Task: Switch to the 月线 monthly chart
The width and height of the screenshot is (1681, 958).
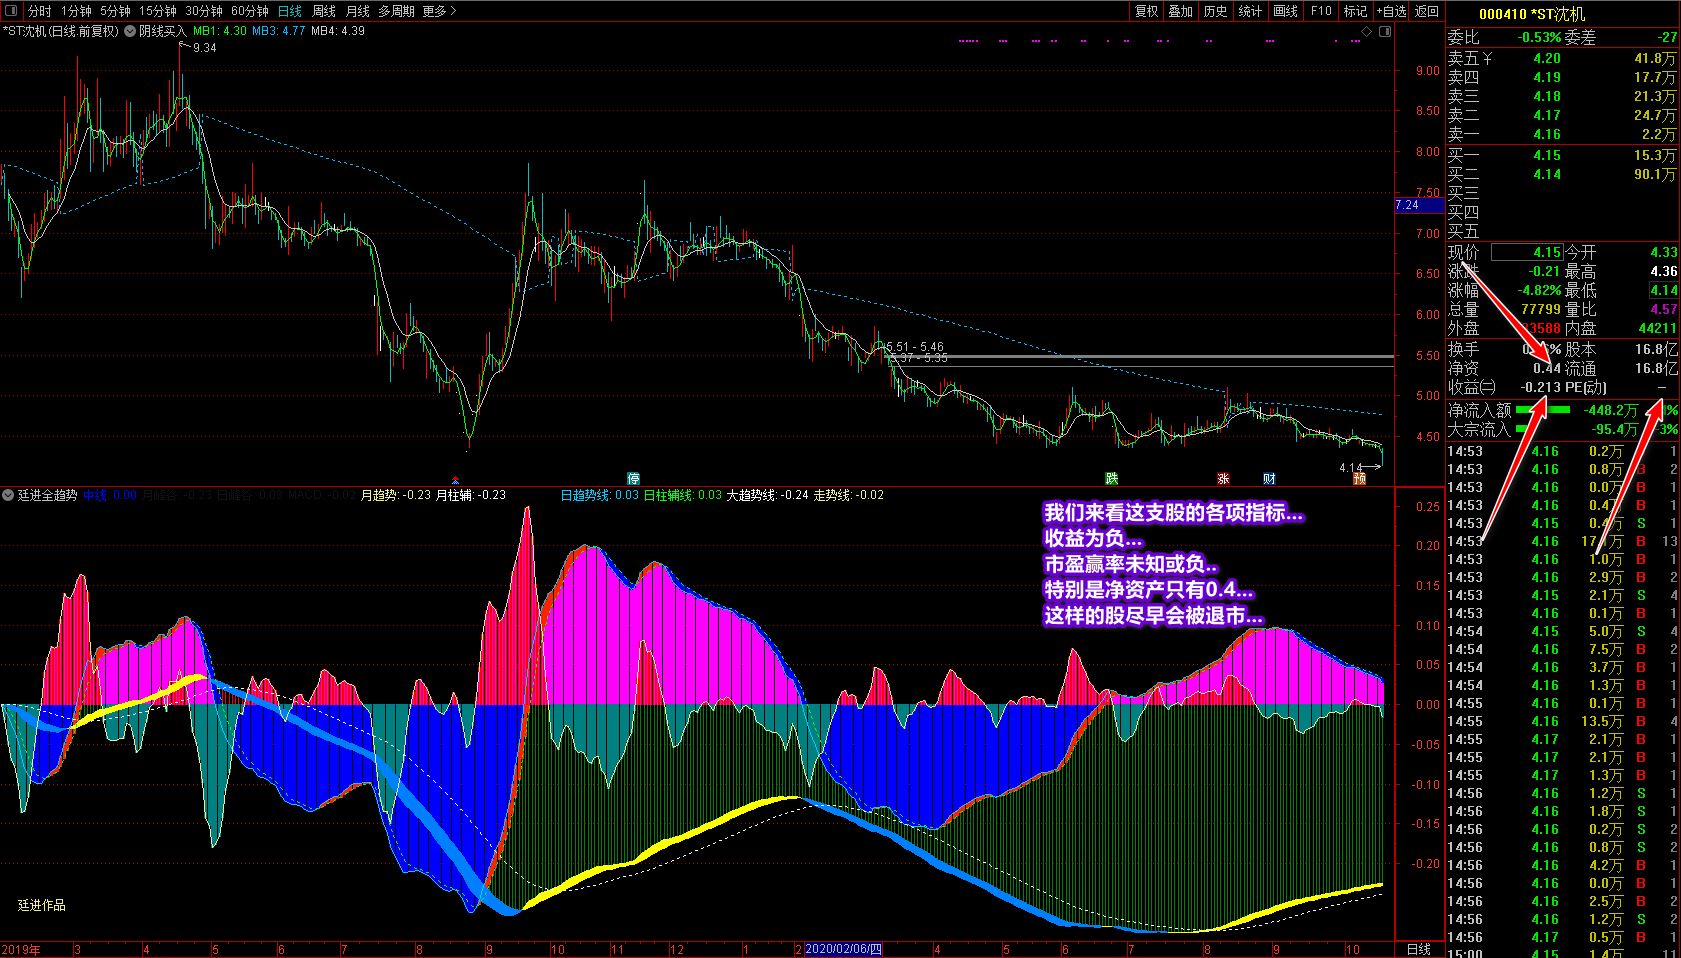Action: 357,11
